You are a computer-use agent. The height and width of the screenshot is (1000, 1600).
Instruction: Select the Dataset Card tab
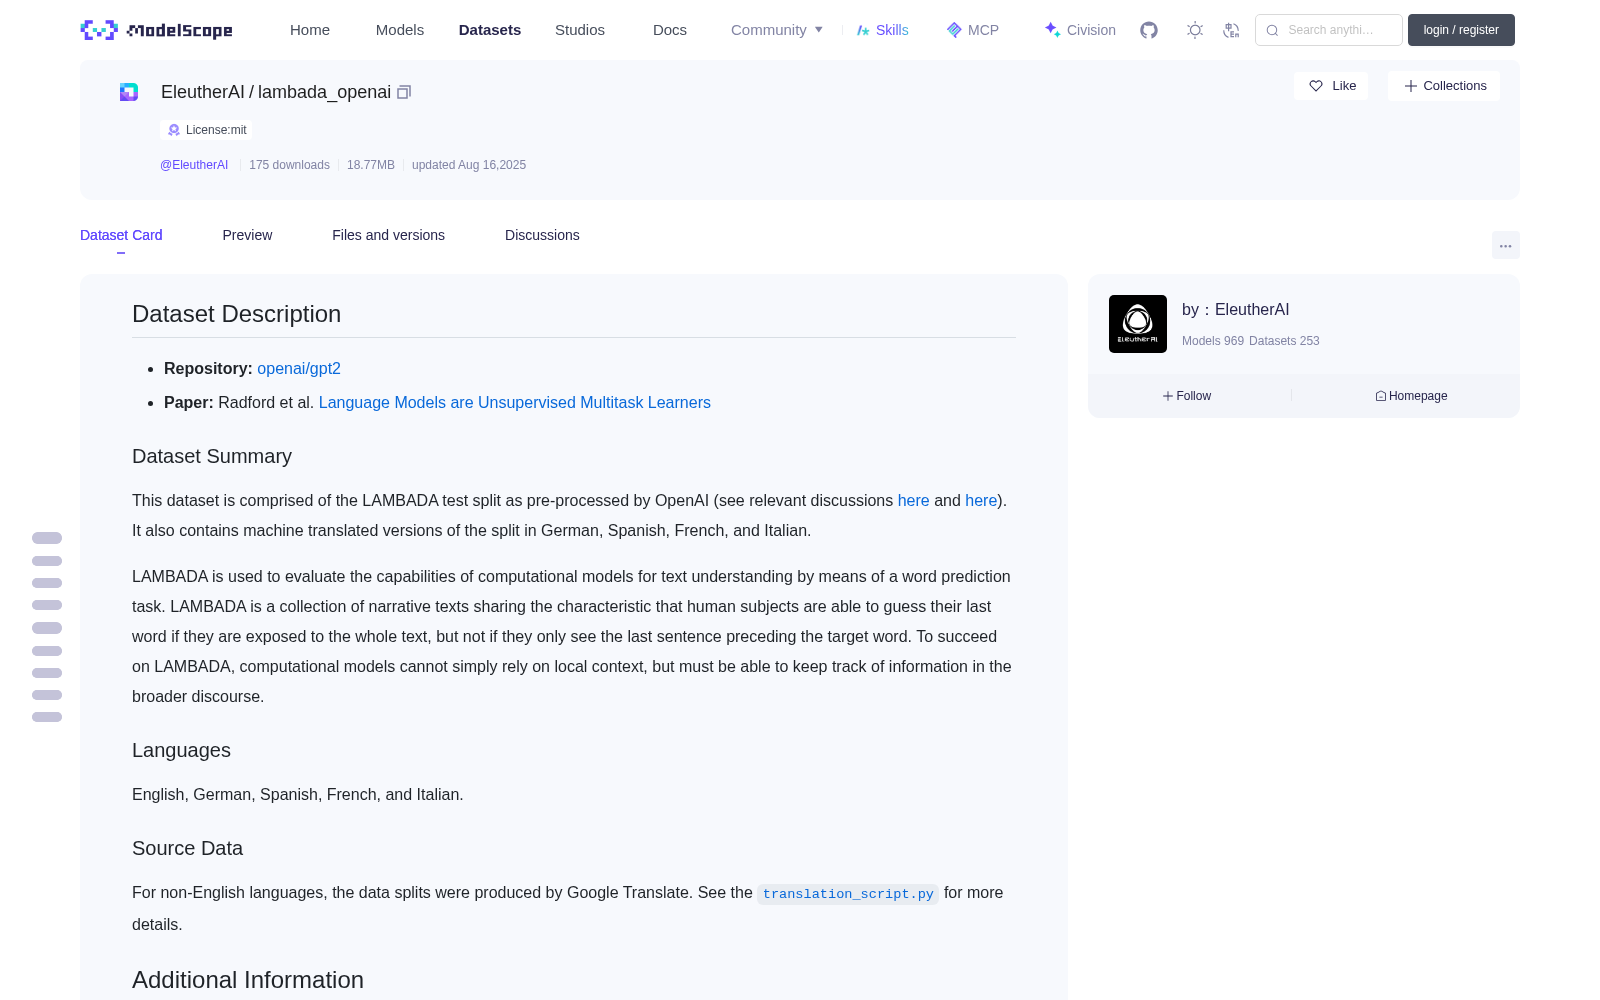pos(121,235)
